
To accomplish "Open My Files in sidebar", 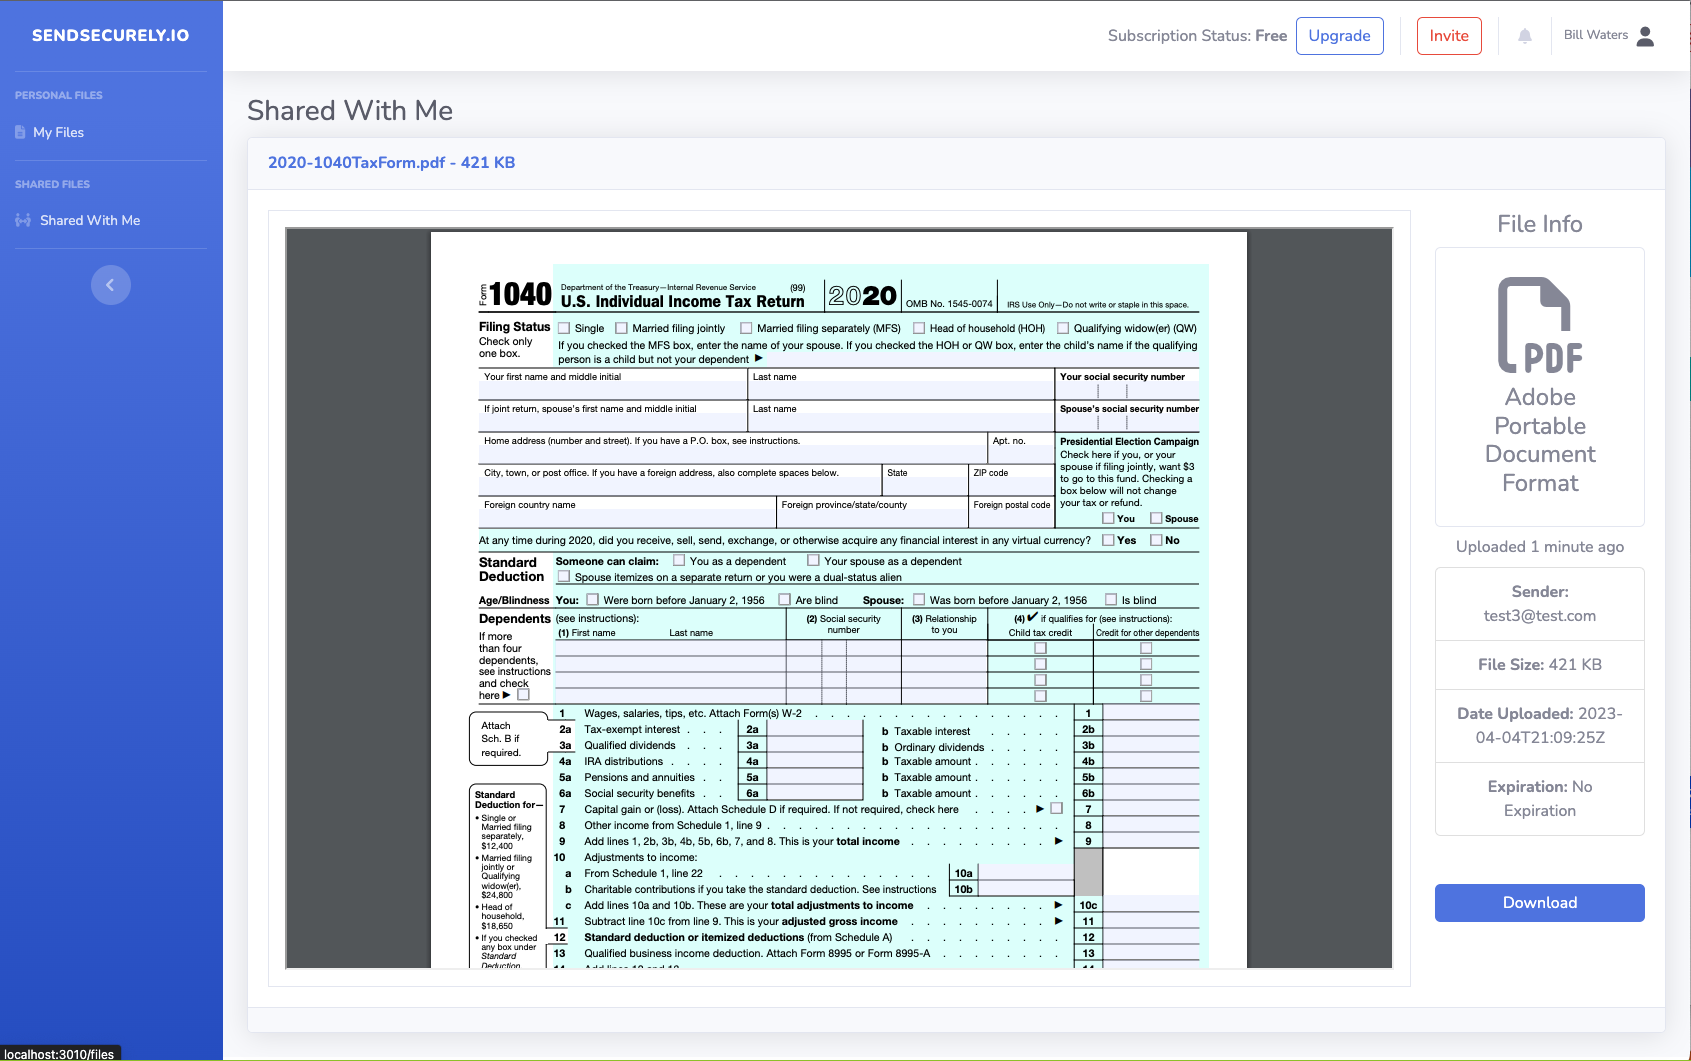I will click(58, 132).
